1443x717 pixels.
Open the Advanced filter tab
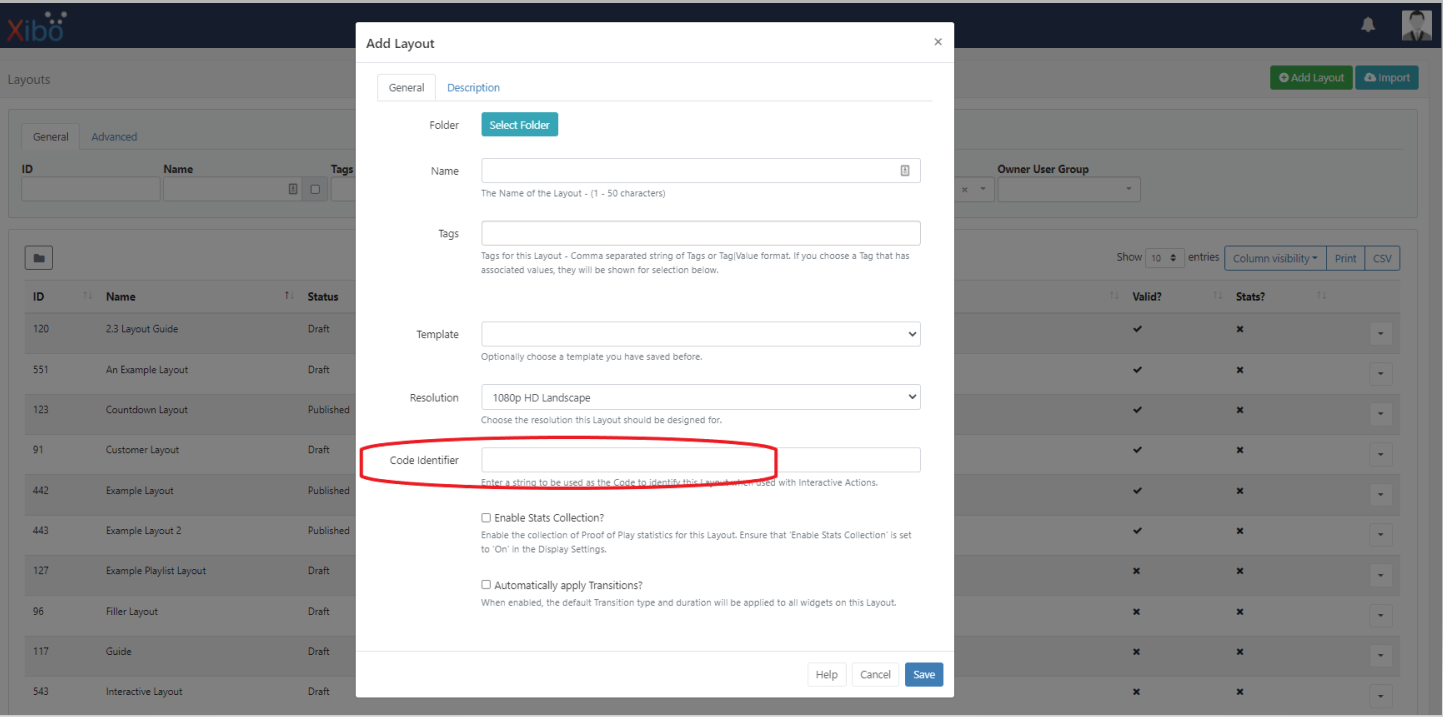(x=114, y=136)
